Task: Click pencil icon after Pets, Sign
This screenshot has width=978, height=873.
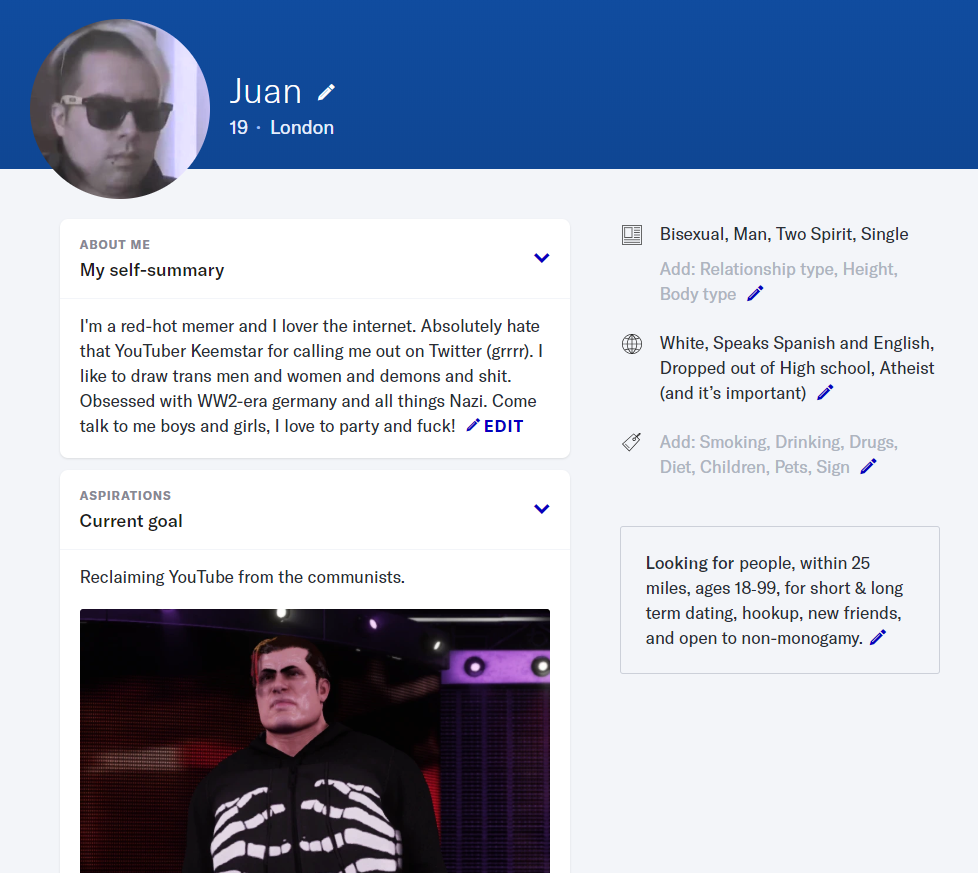Action: click(x=868, y=466)
